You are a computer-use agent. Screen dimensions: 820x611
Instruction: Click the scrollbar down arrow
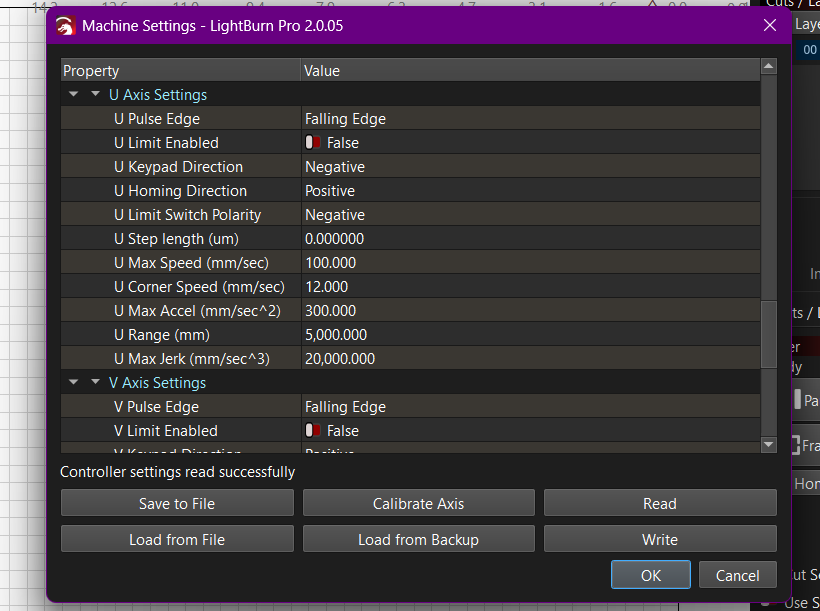768,444
